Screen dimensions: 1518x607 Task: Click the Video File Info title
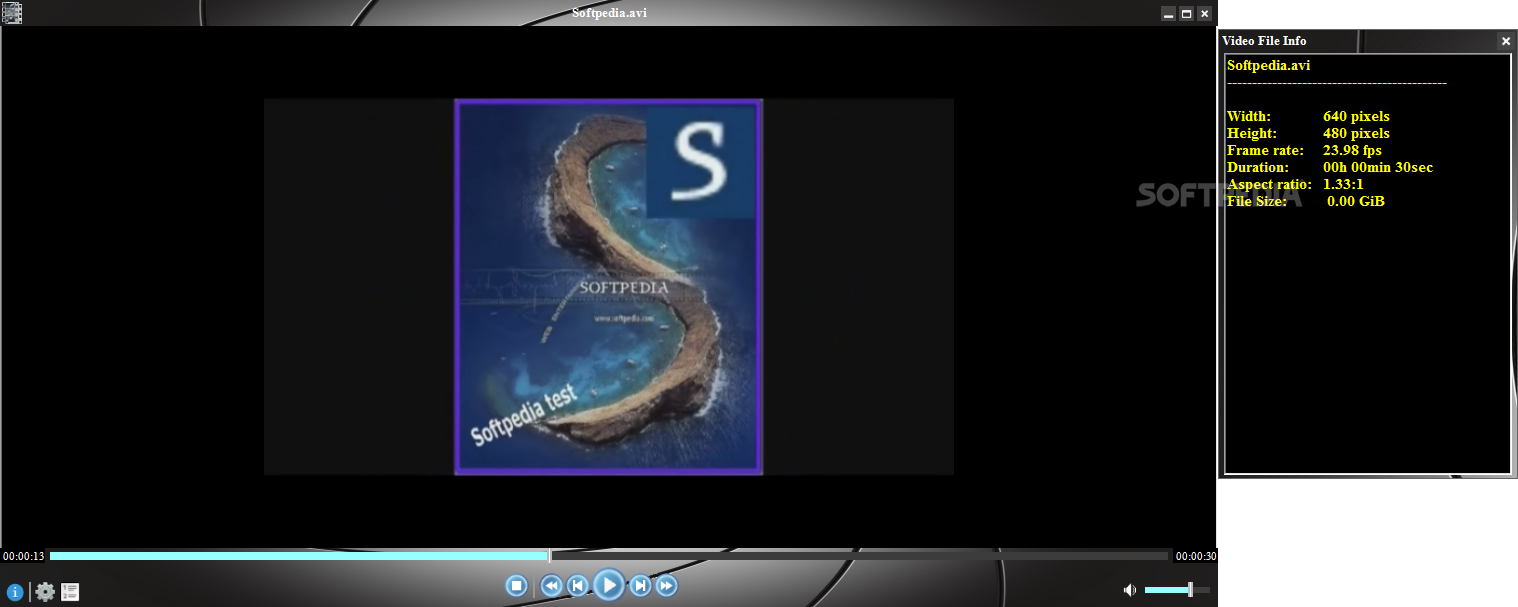(1264, 41)
